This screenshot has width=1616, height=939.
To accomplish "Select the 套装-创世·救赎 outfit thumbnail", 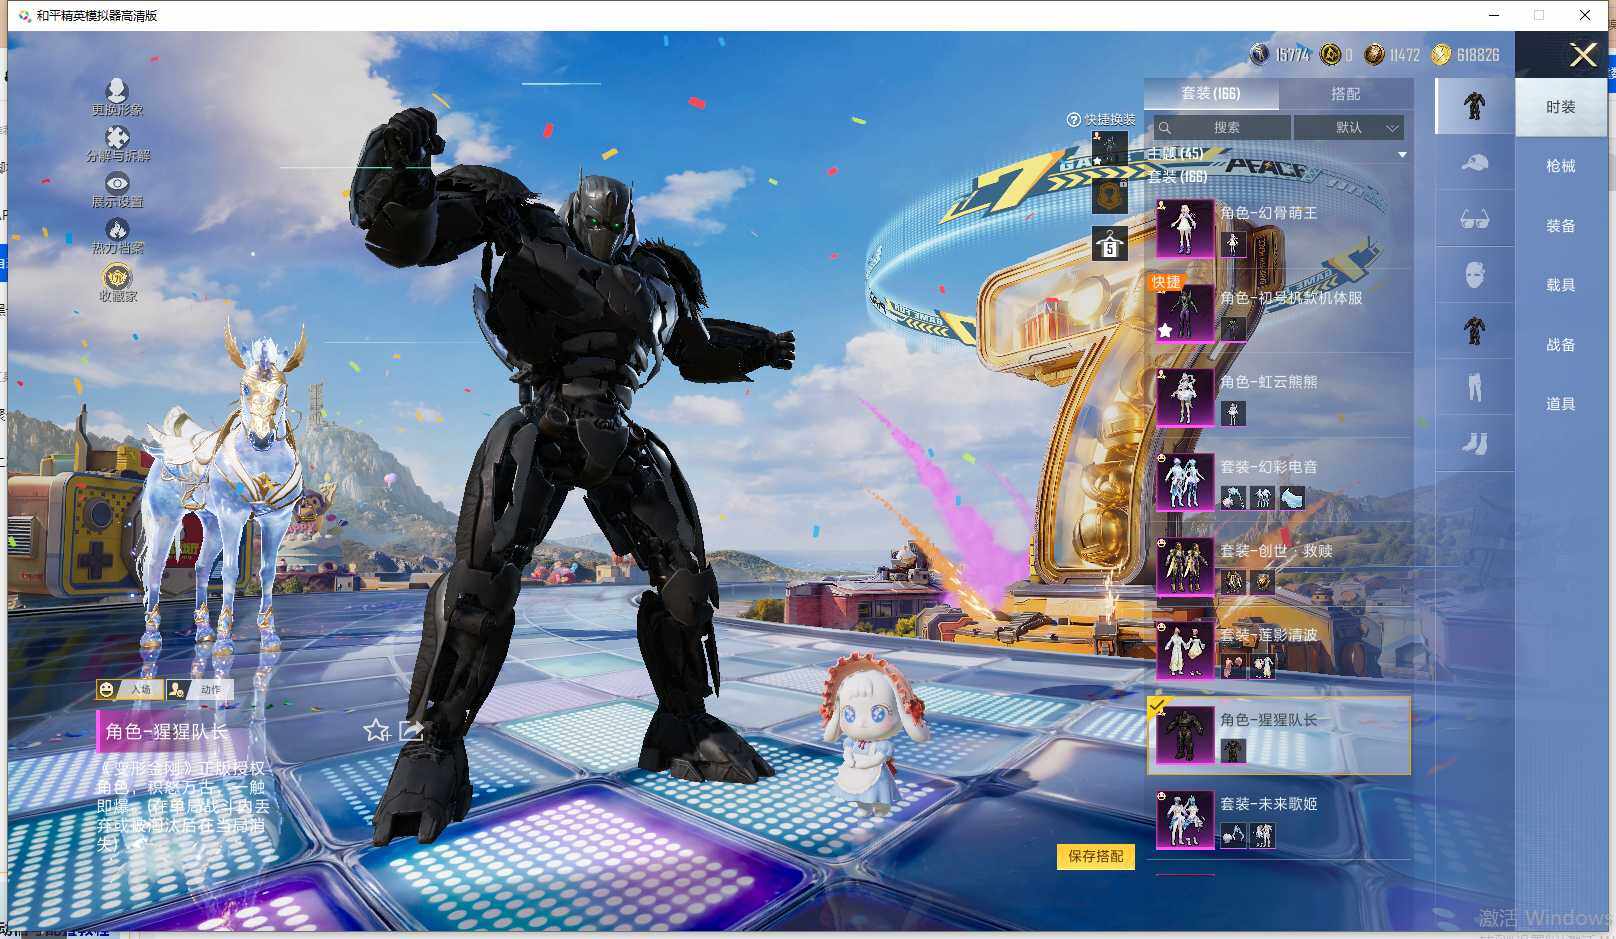I will click(x=1185, y=566).
